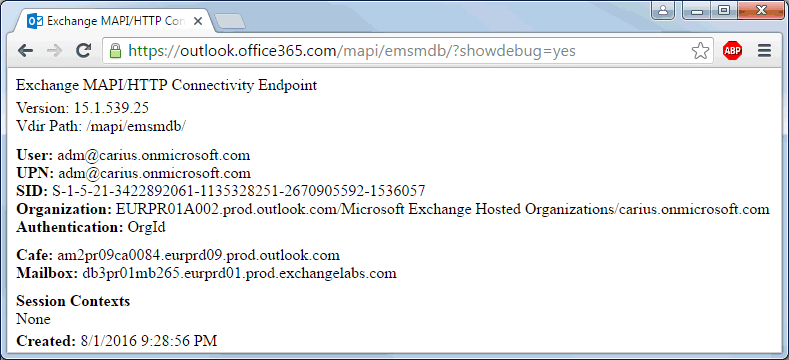The image size is (789, 360).
Task: Minimize the Chrome window
Action: pyautogui.click(x=697, y=10)
